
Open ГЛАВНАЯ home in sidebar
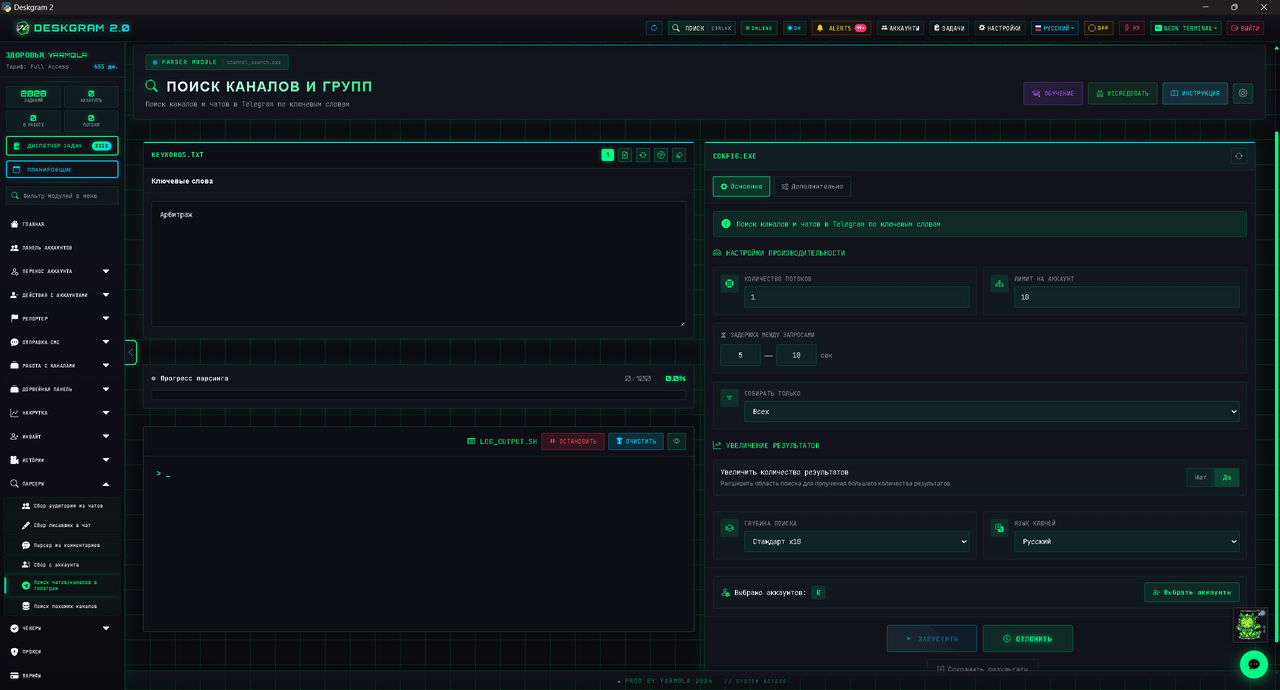point(62,224)
